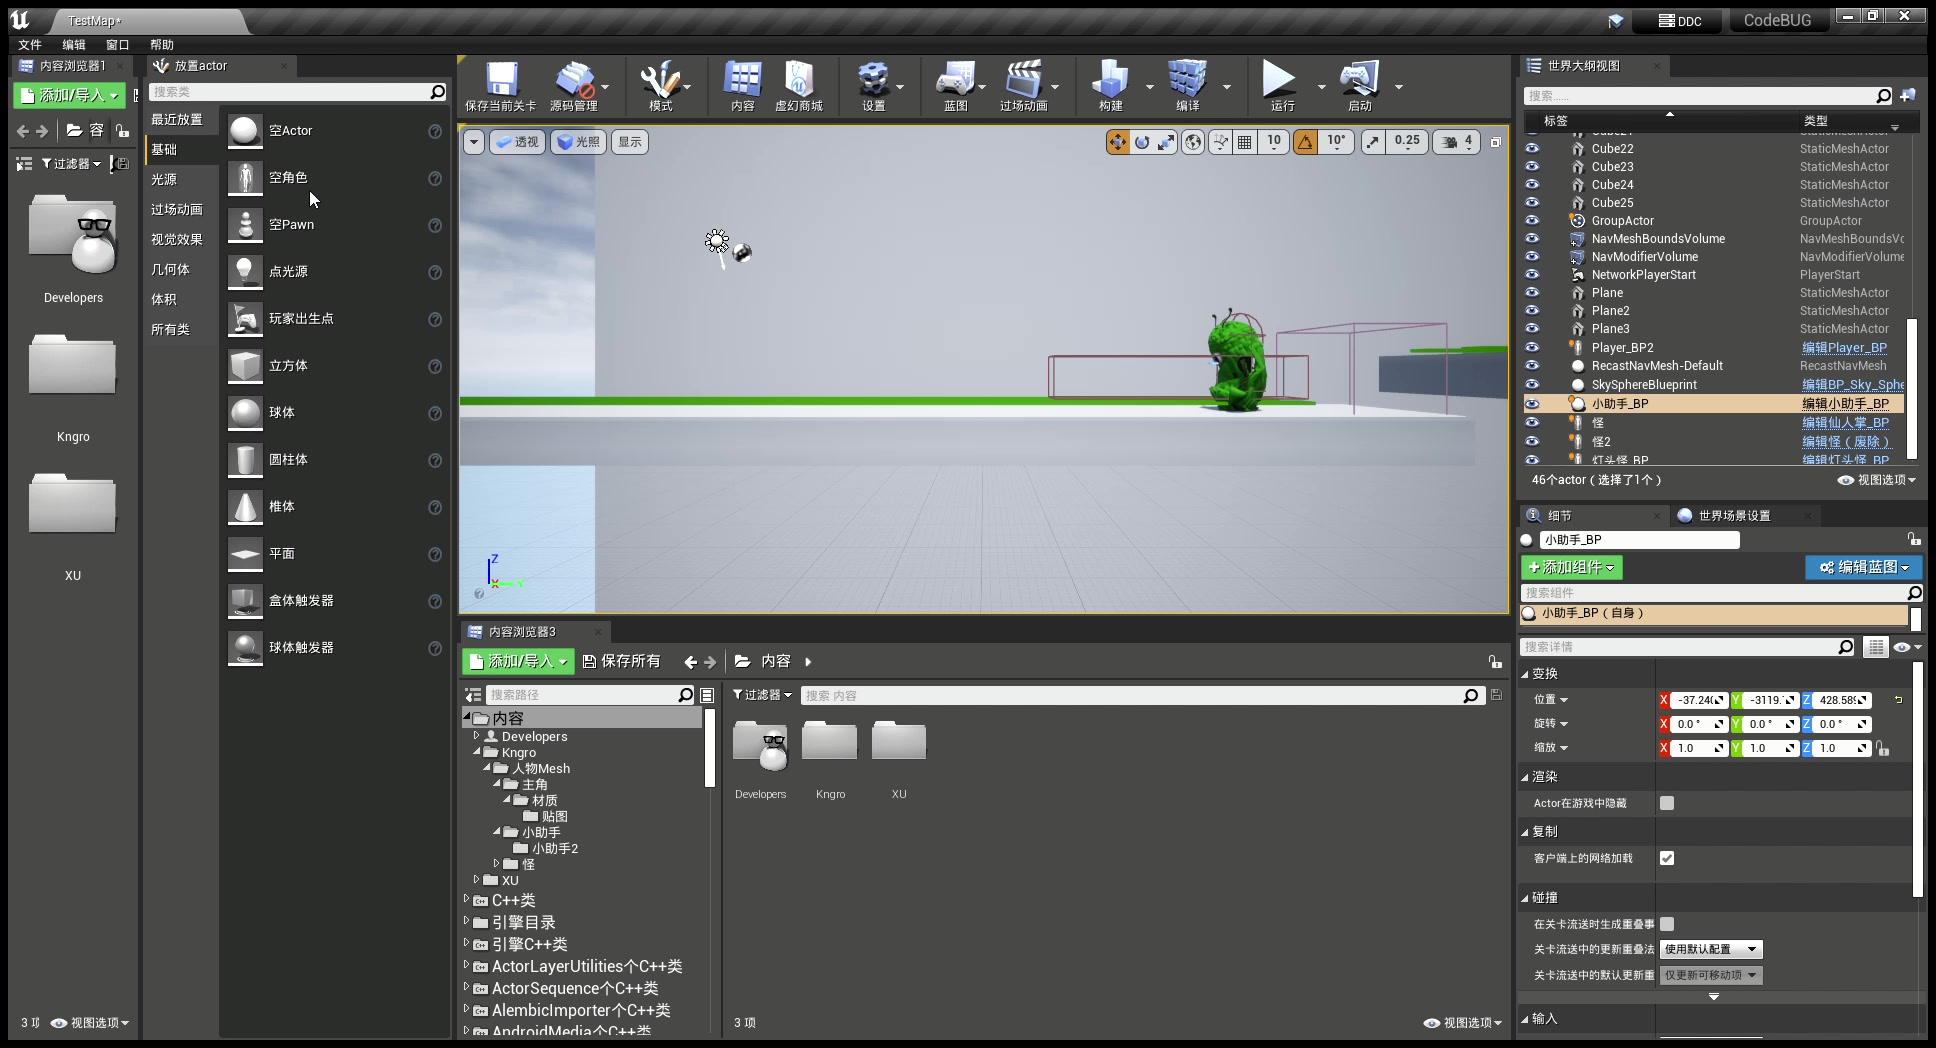Screen dimensions: 1936x1048
Task: Click the 添加组件 (Add Component) button
Action: pos(1571,567)
